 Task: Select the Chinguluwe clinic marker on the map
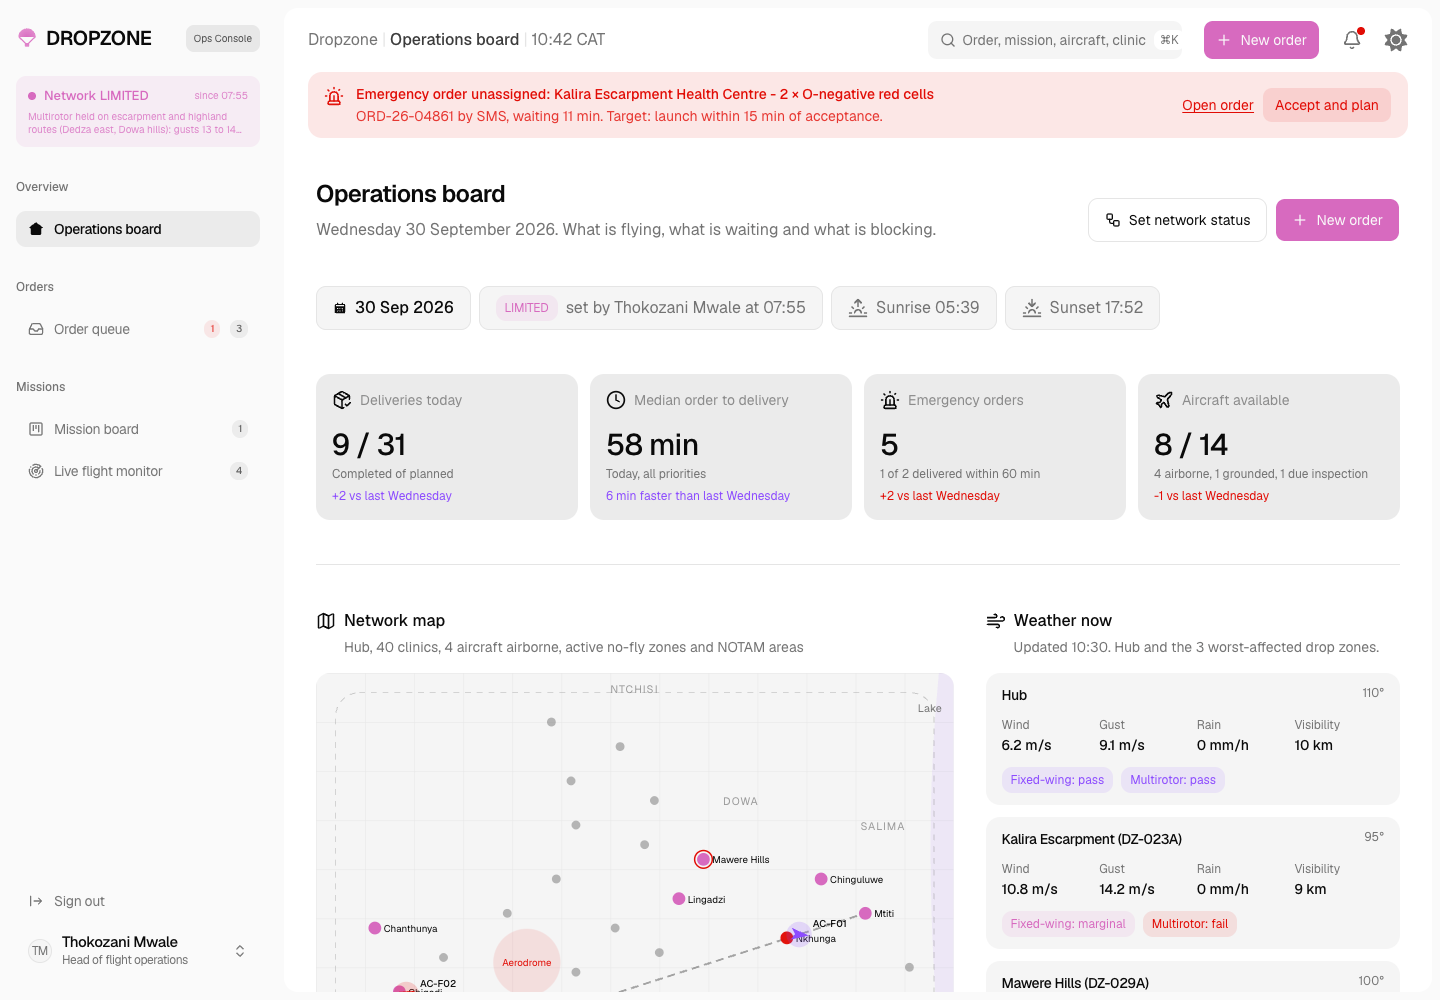coord(821,879)
